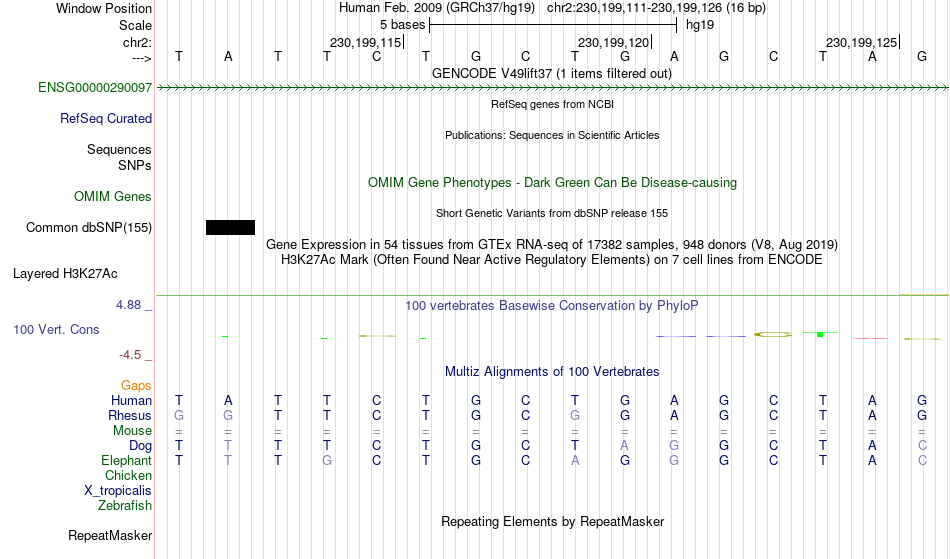Select the Dog alignment row label

coord(141,446)
